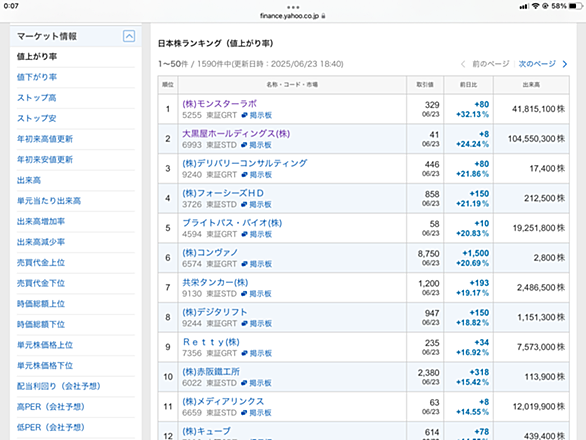
Task: Click the +32.13% change value
Action: (472, 114)
